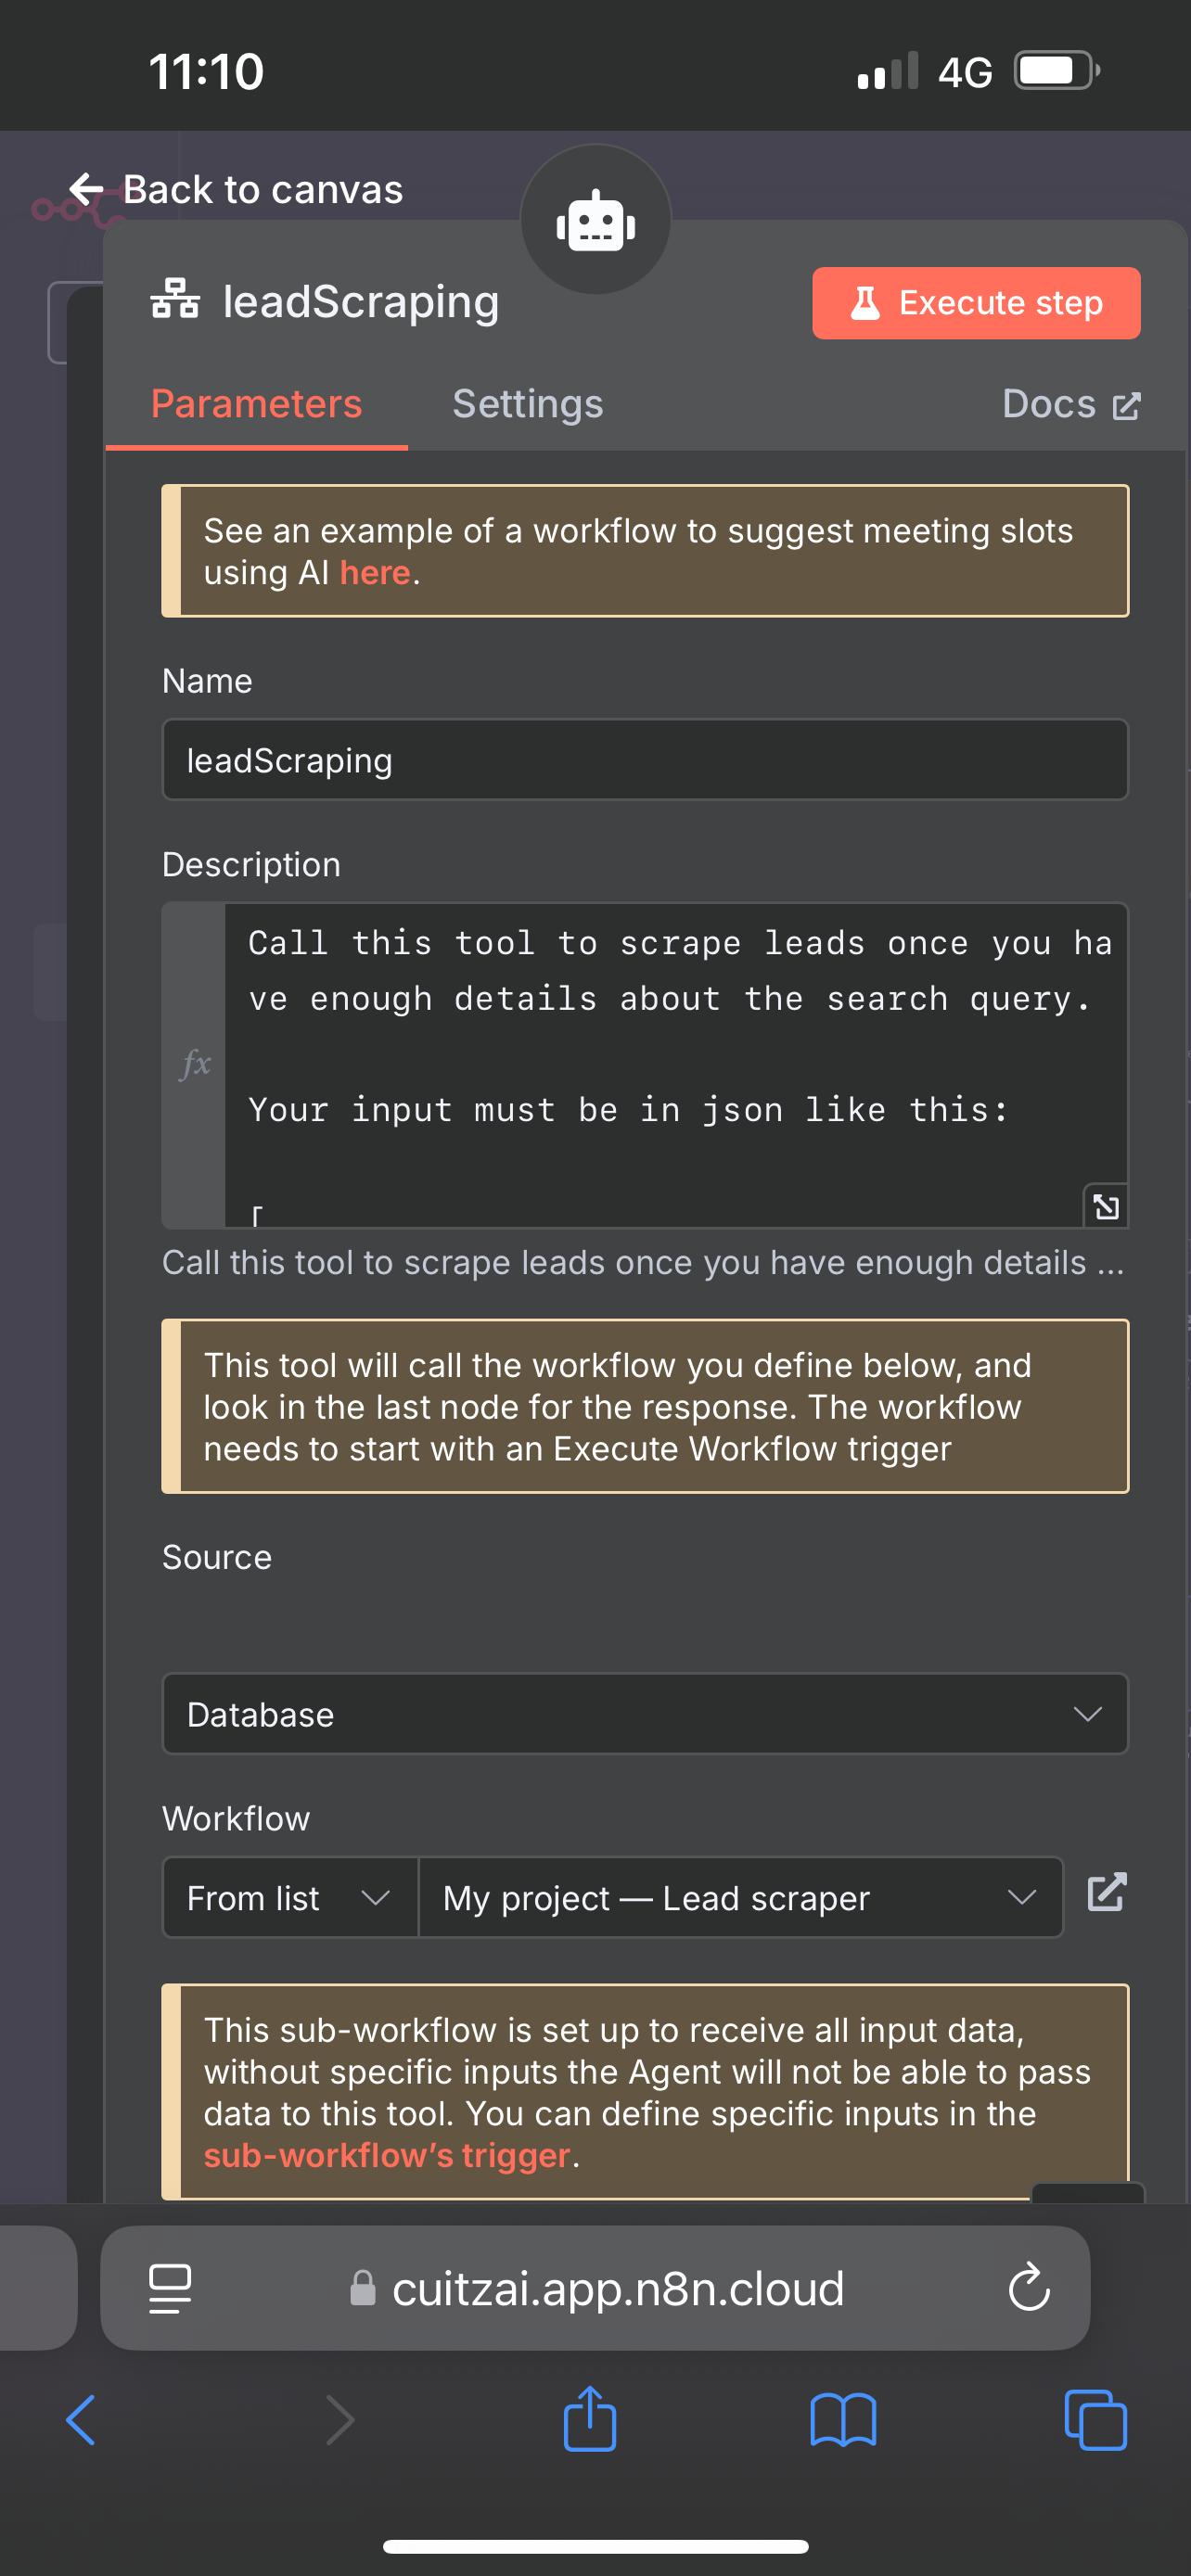Follow the 'here' example workflow link

pyautogui.click(x=375, y=573)
